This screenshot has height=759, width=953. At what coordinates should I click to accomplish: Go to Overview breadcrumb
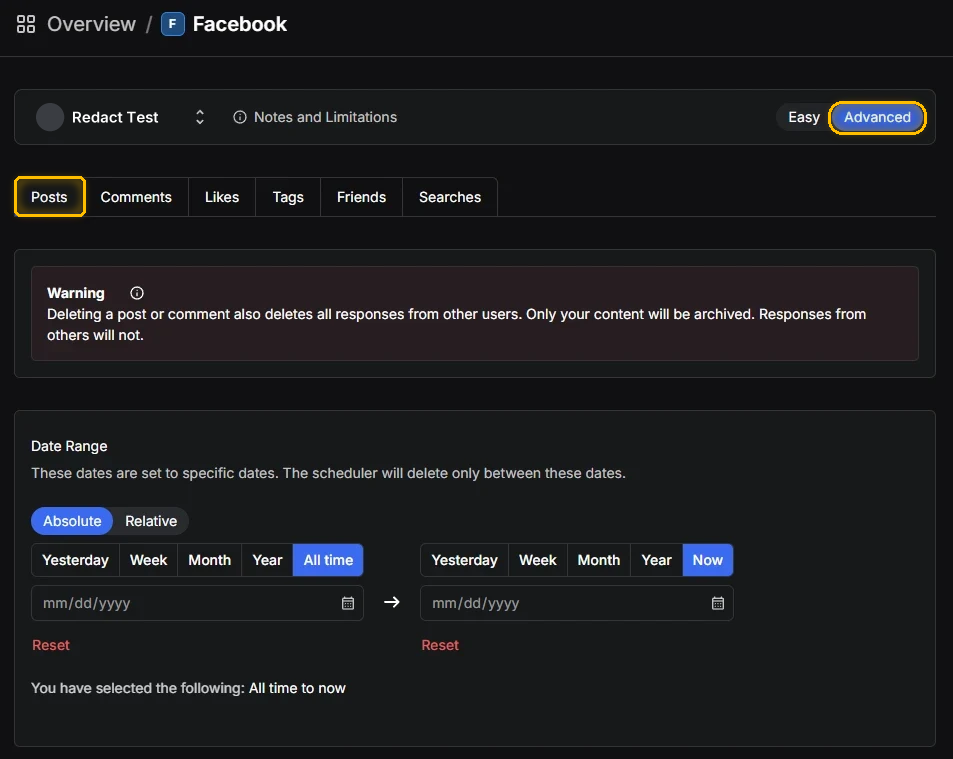pyautogui.click(x=91, y=24)
